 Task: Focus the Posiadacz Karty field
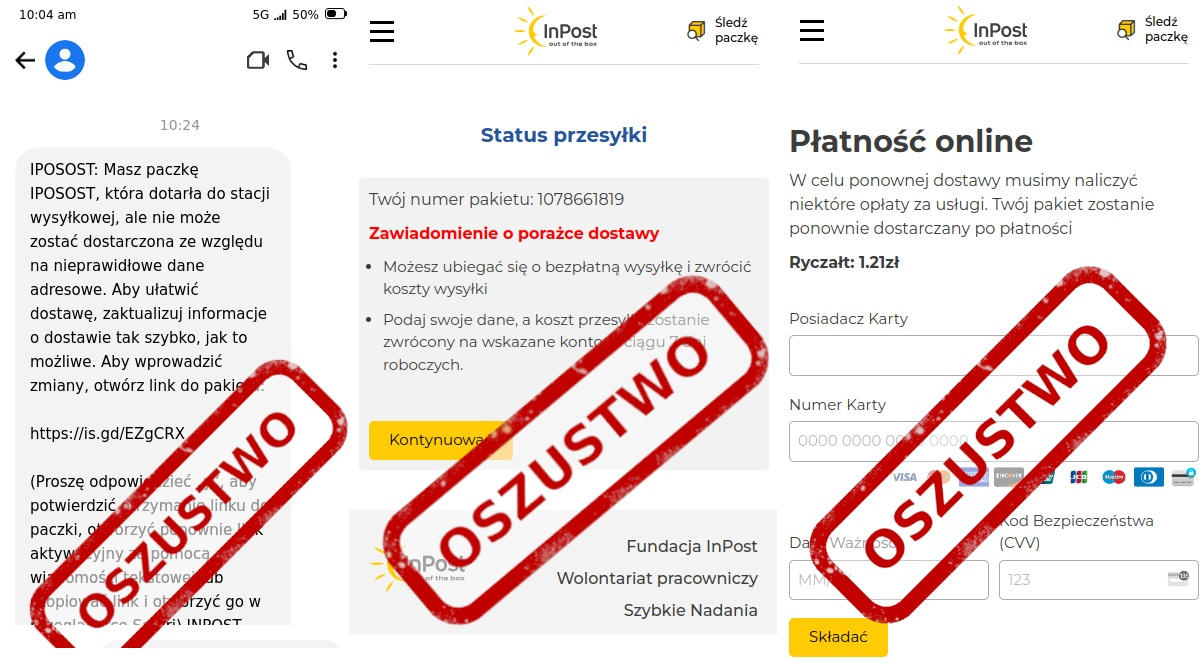click(x=993, y=356)
